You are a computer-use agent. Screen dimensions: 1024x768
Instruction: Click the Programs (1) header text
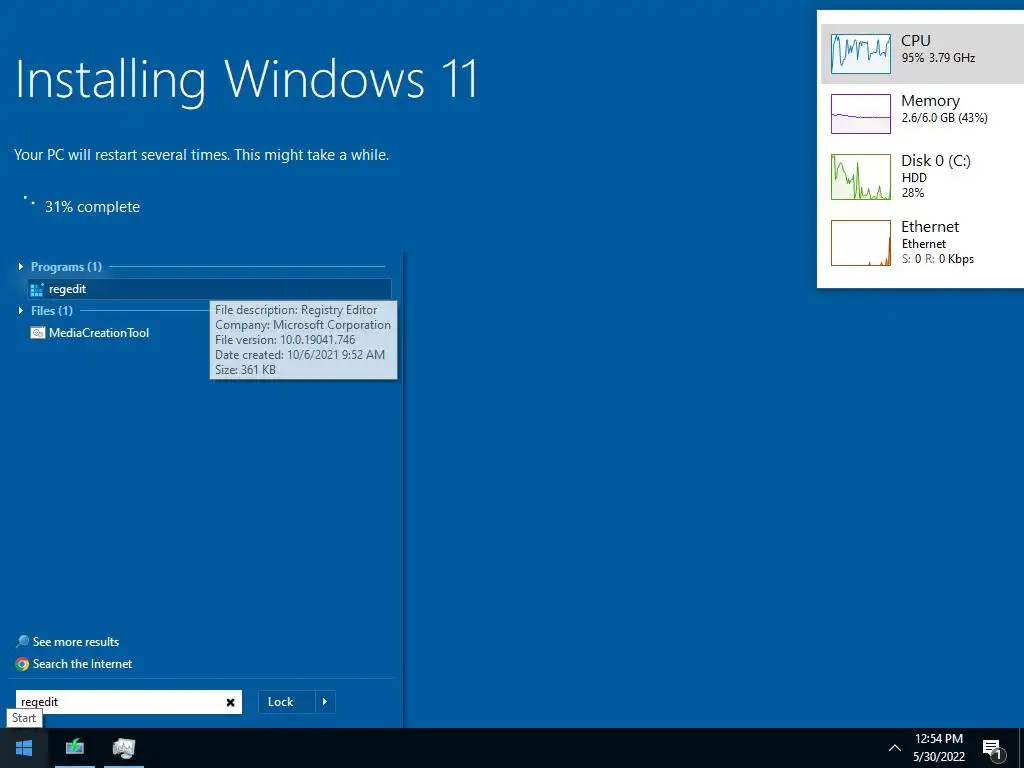click(66, 266)
